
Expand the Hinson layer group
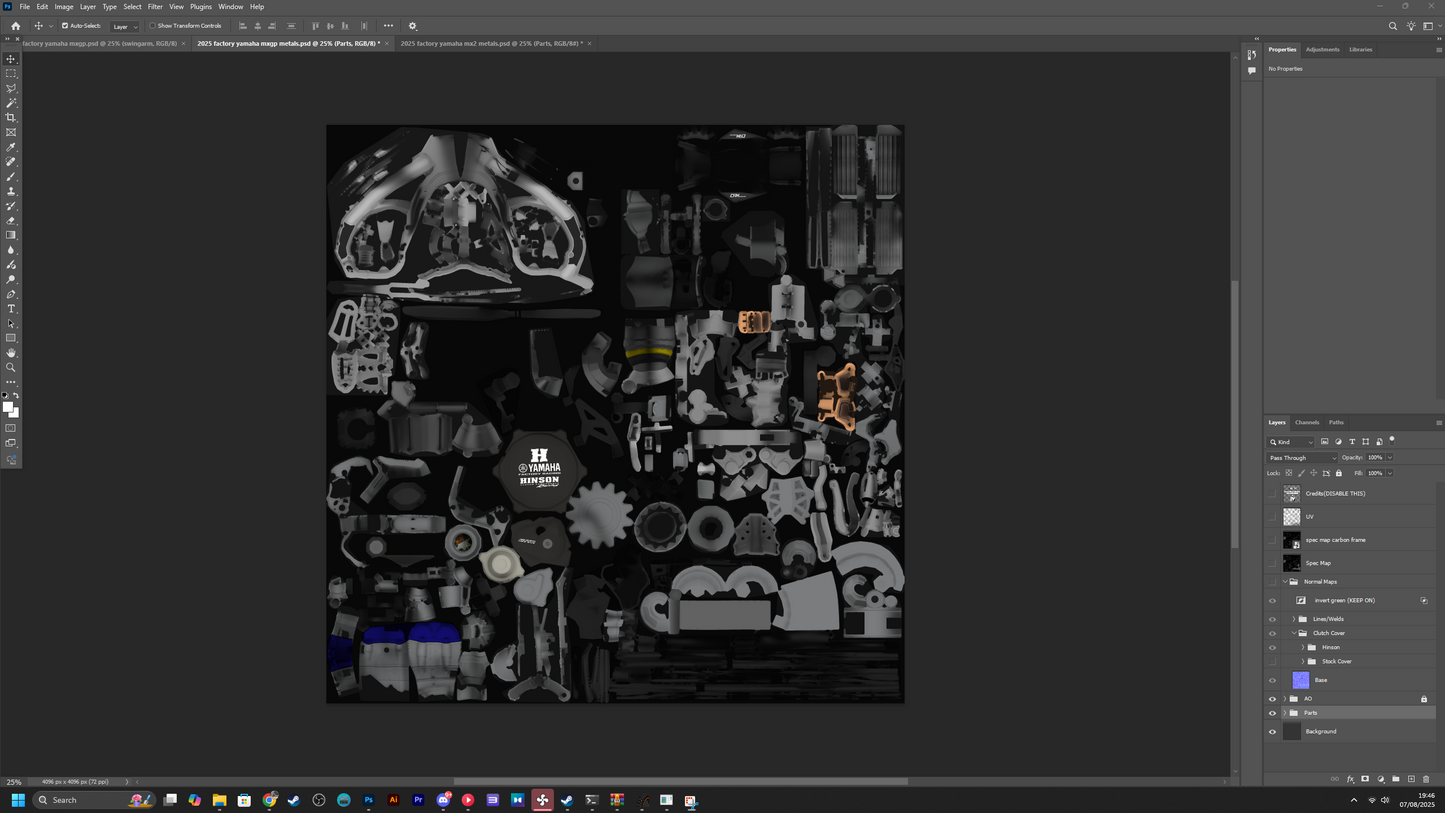click(1303, 648)
